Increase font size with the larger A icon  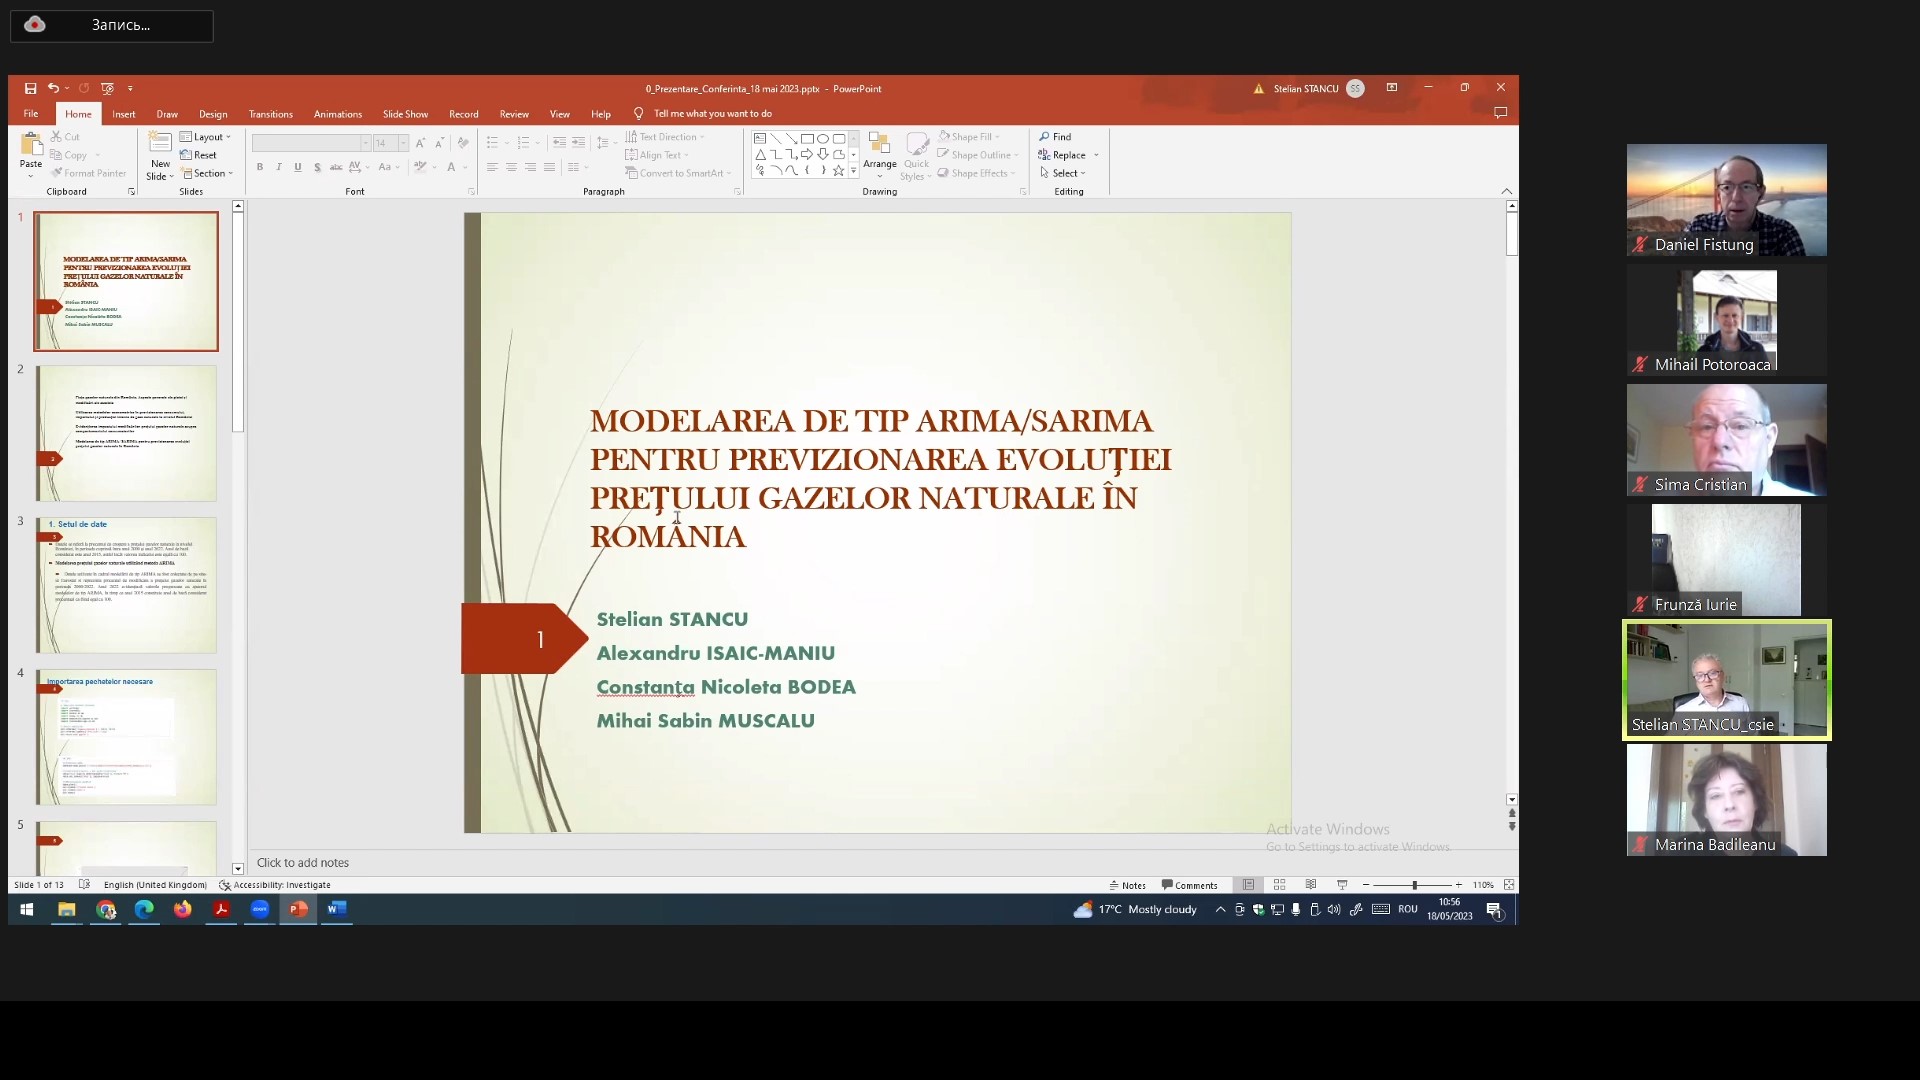[420, 143]
